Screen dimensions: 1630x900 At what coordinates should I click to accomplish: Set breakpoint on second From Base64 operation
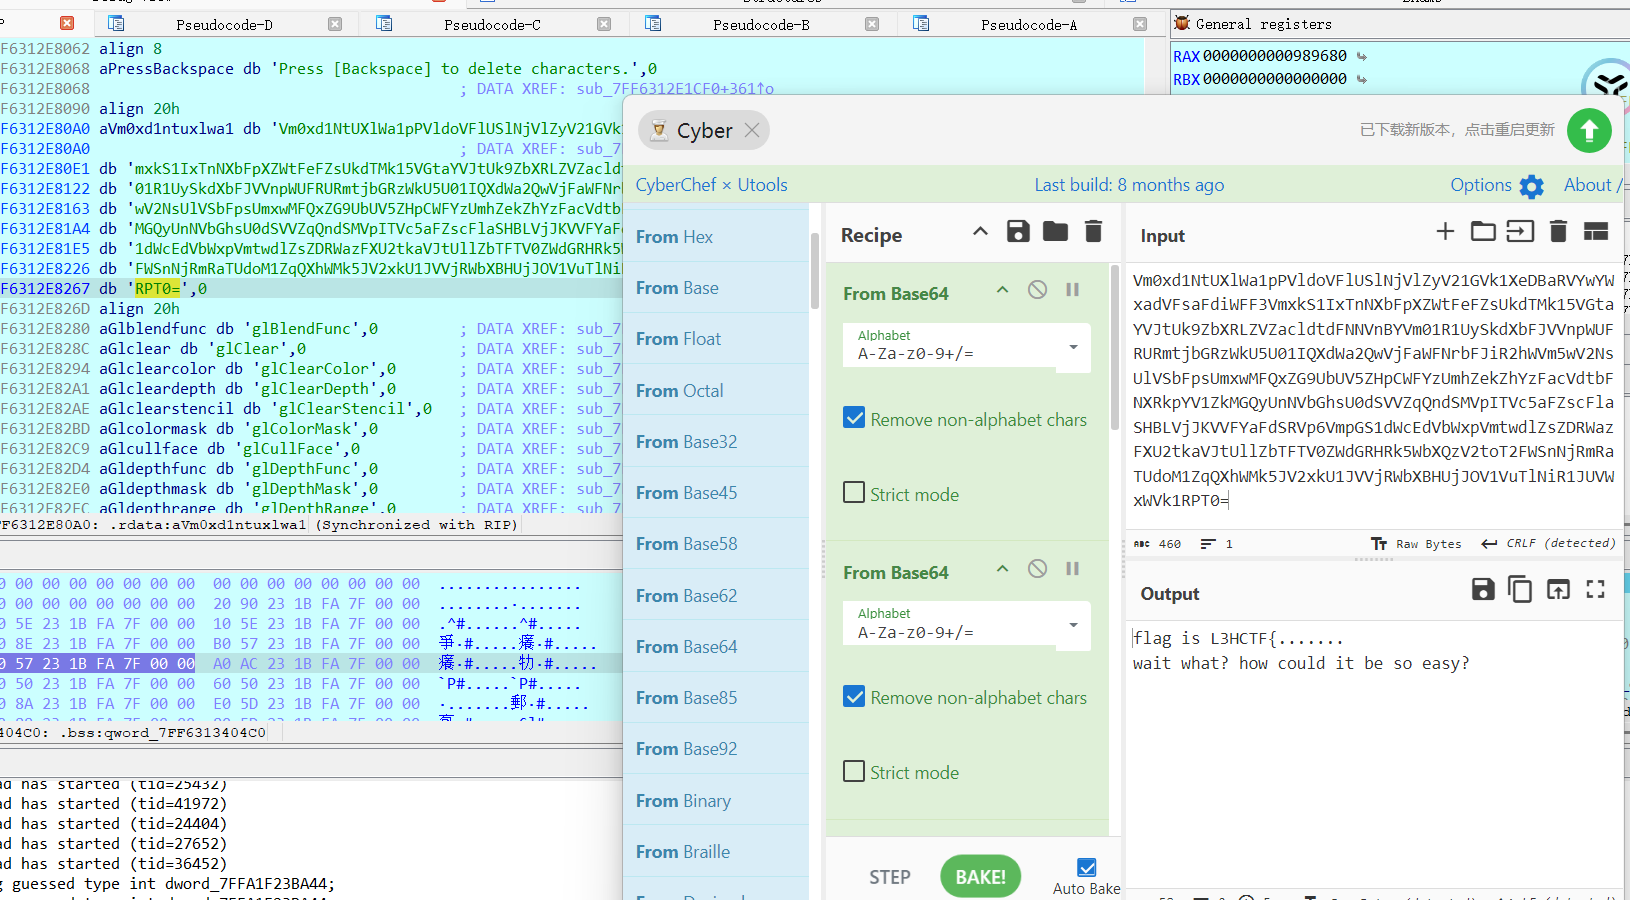(1072, 569)
